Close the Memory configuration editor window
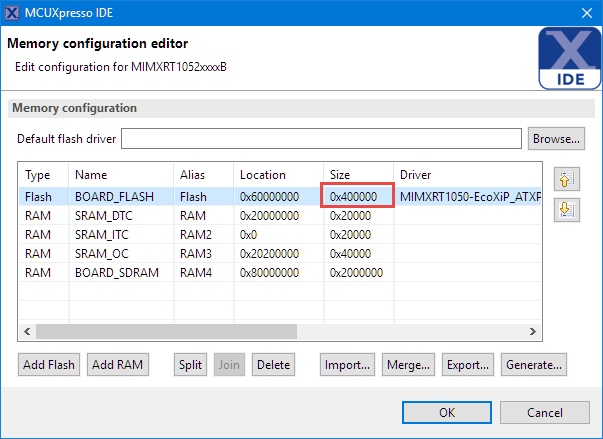The height and width of the screenshot is (439, 603). 585,13
